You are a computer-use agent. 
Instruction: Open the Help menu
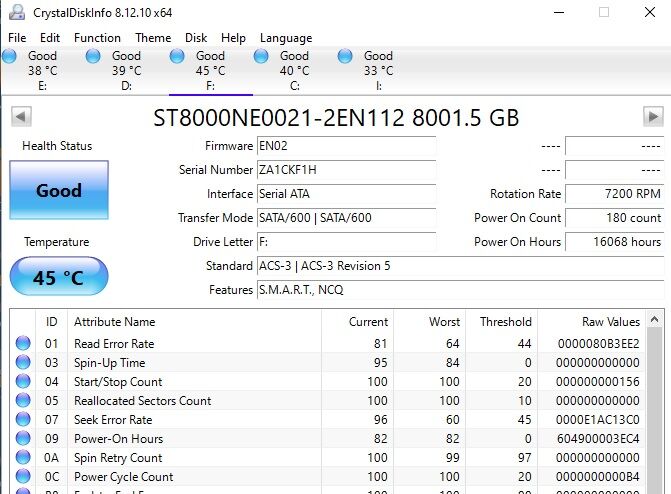coord(233,38)
